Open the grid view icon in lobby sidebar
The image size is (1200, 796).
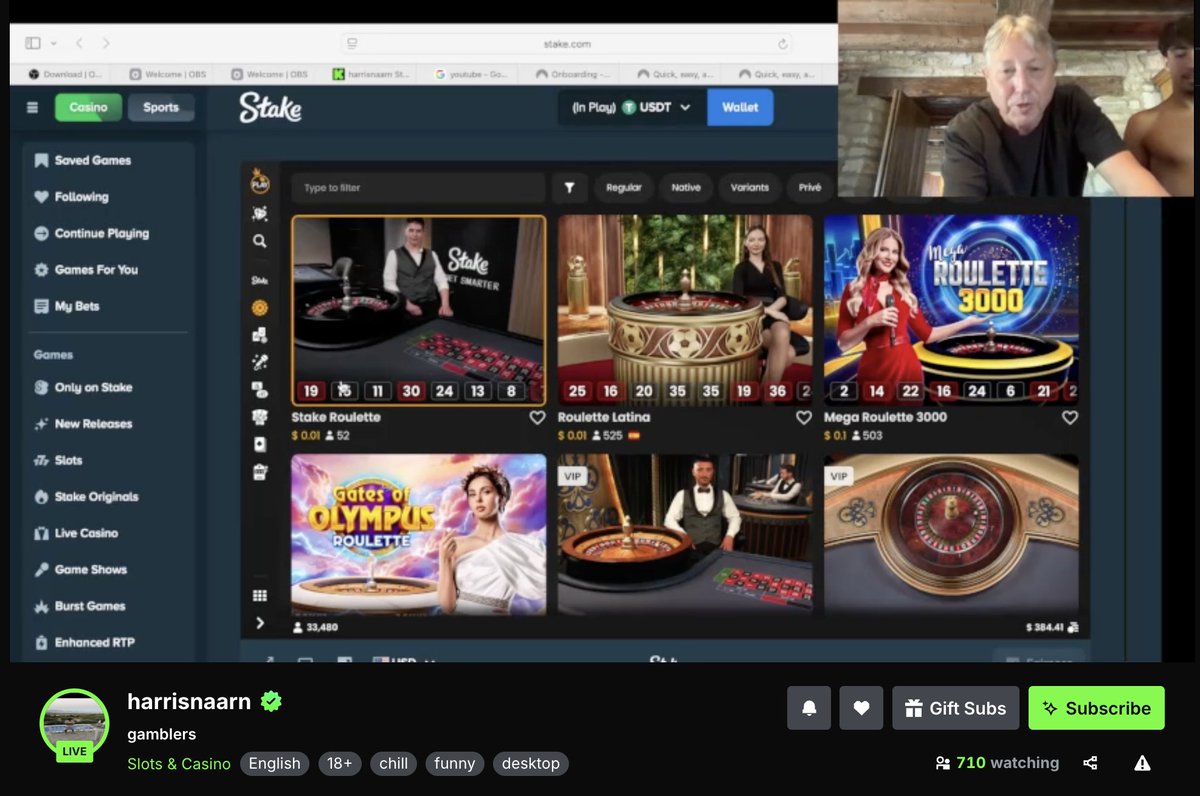tap(260, 595)
